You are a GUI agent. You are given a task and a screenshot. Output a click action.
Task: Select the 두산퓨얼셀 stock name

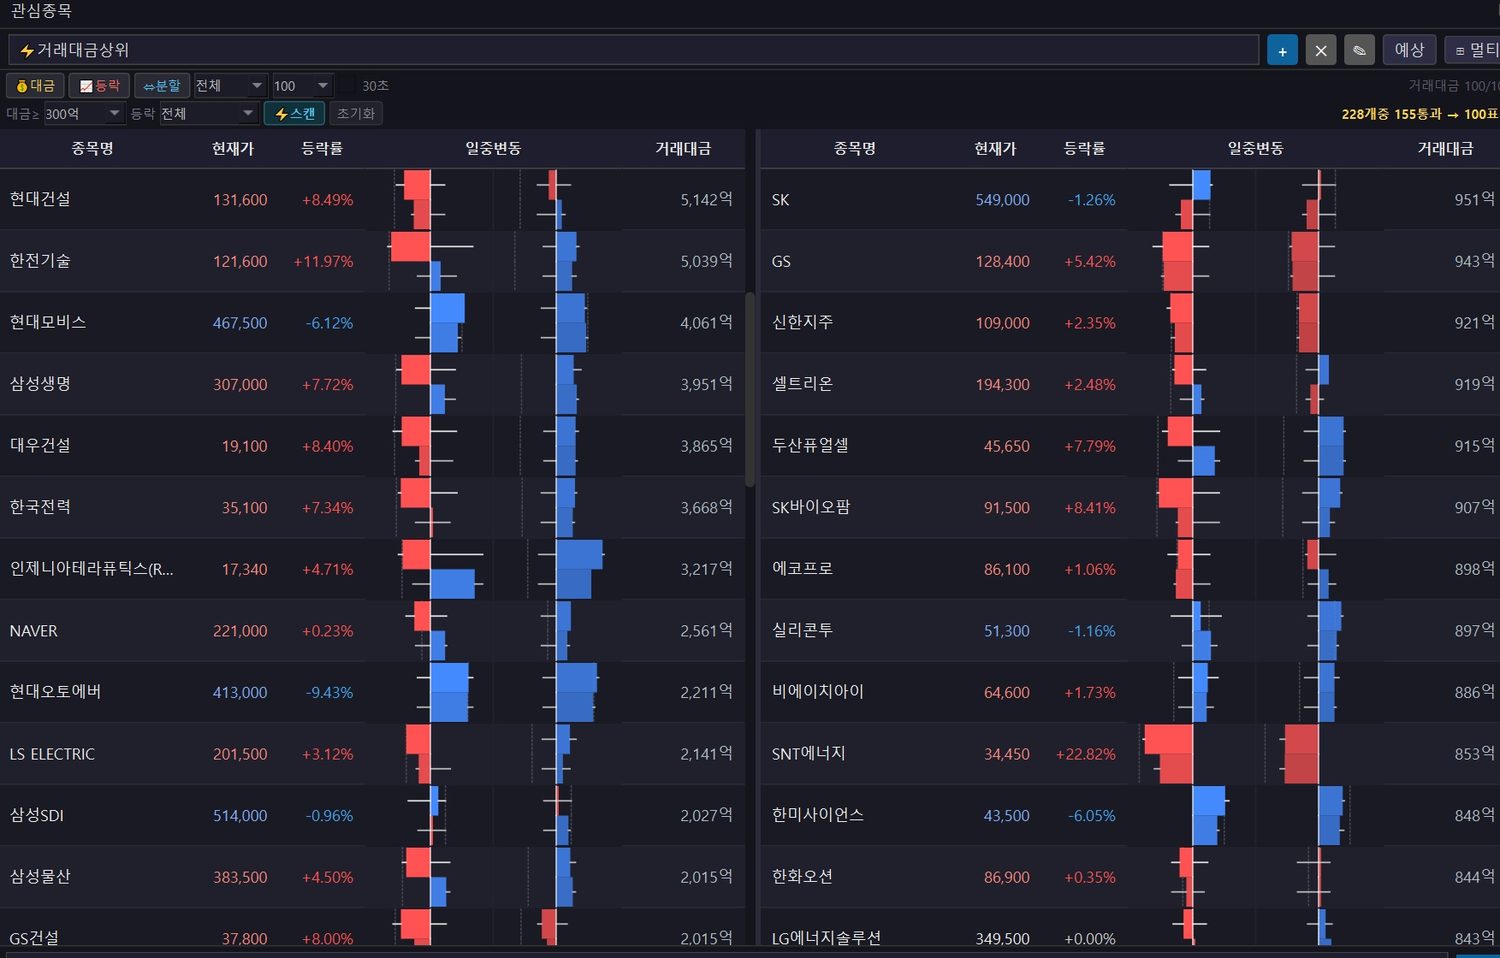coord(810,446)
